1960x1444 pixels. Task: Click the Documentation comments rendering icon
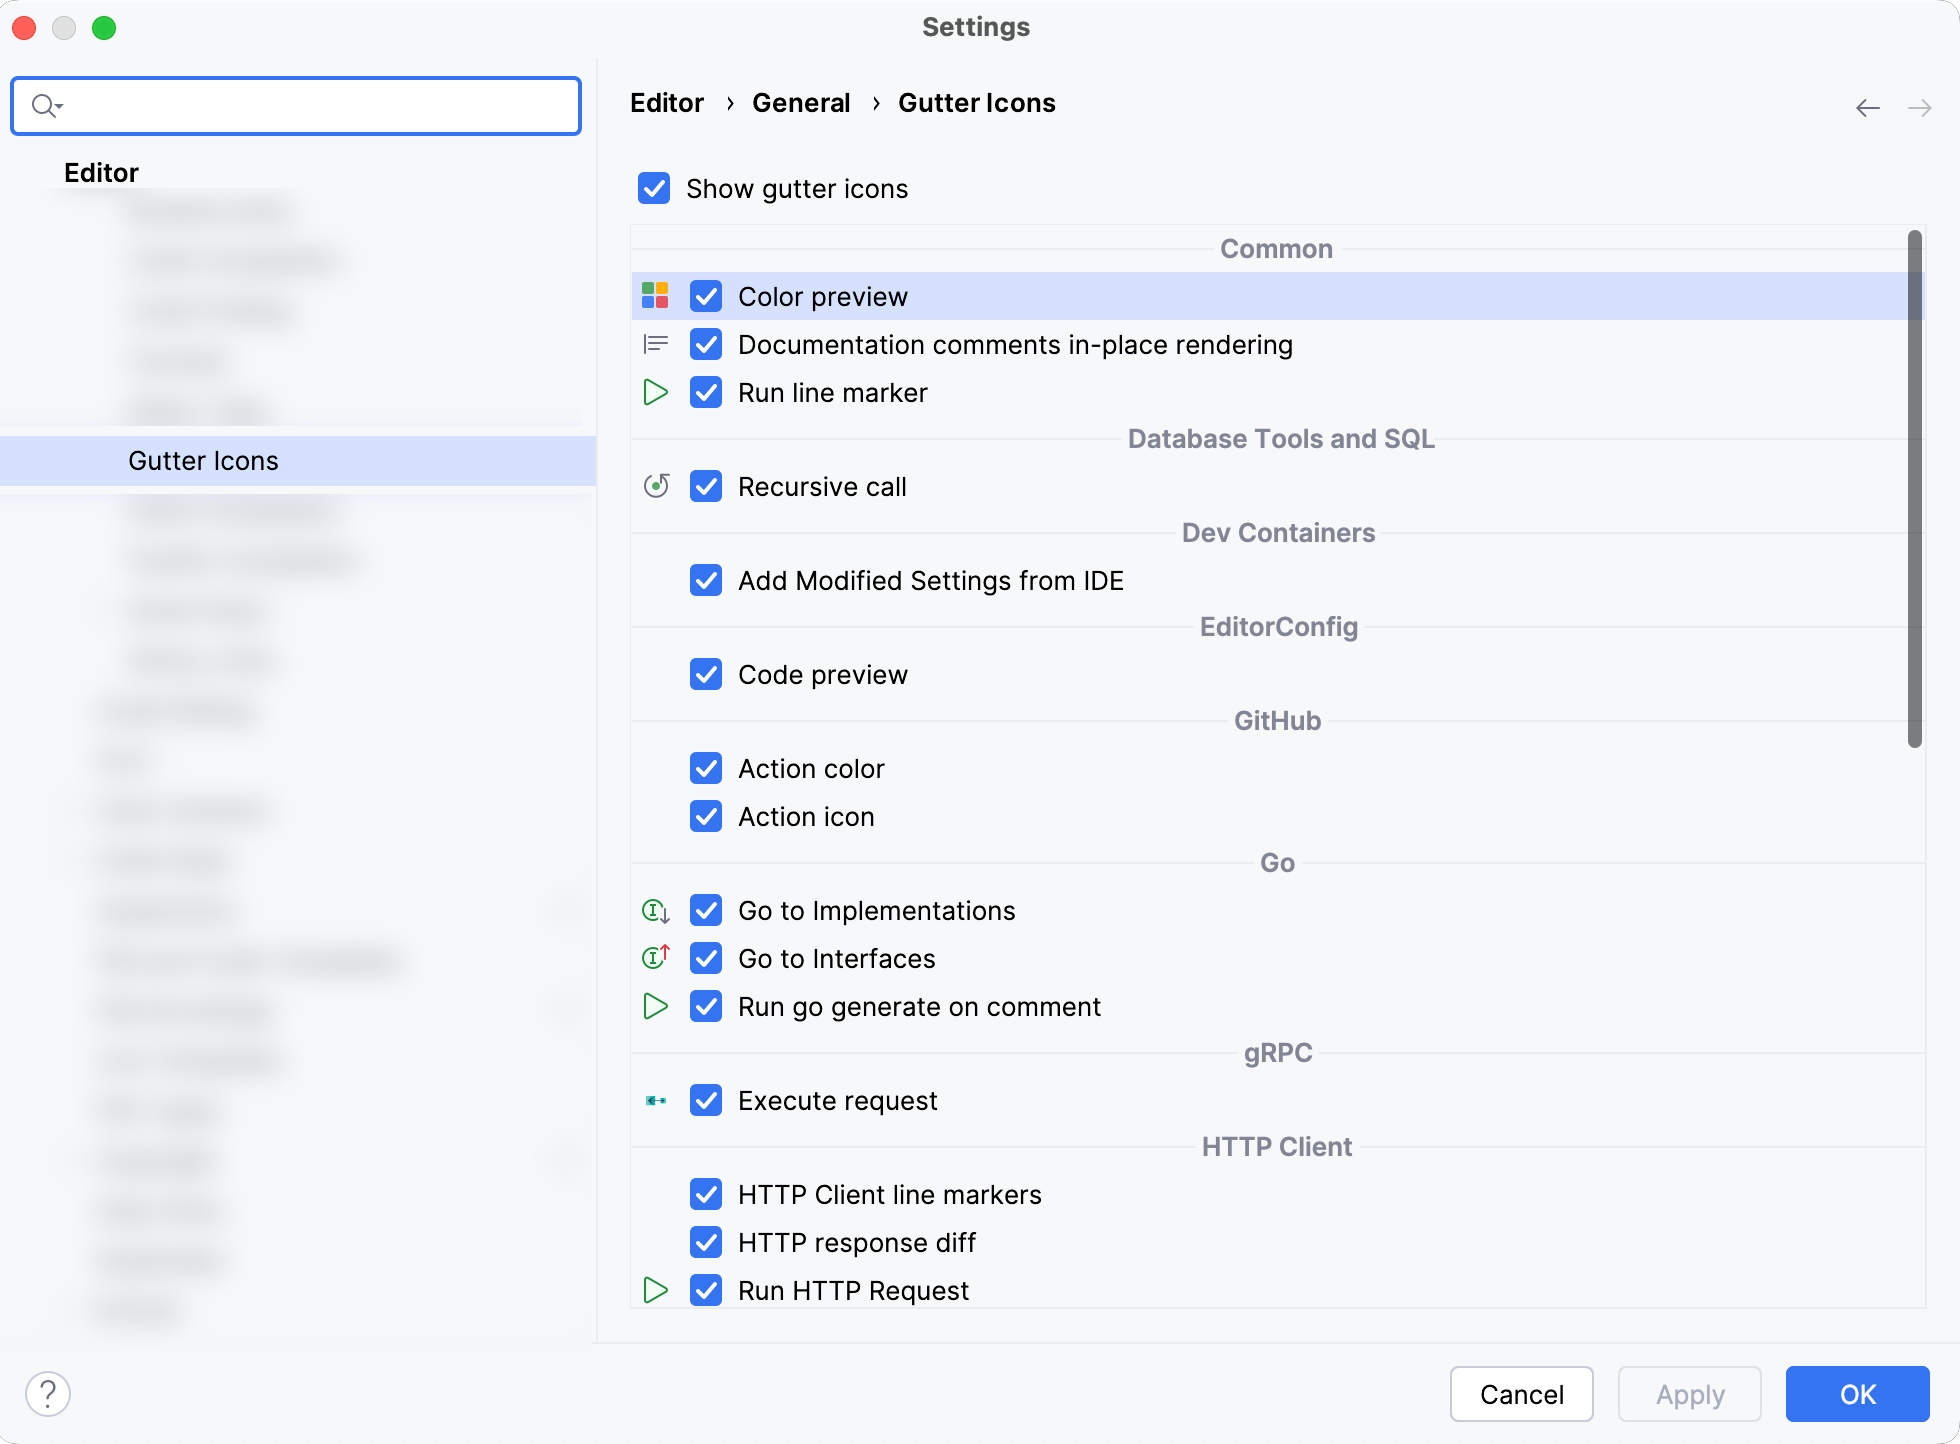pos(656,344)
